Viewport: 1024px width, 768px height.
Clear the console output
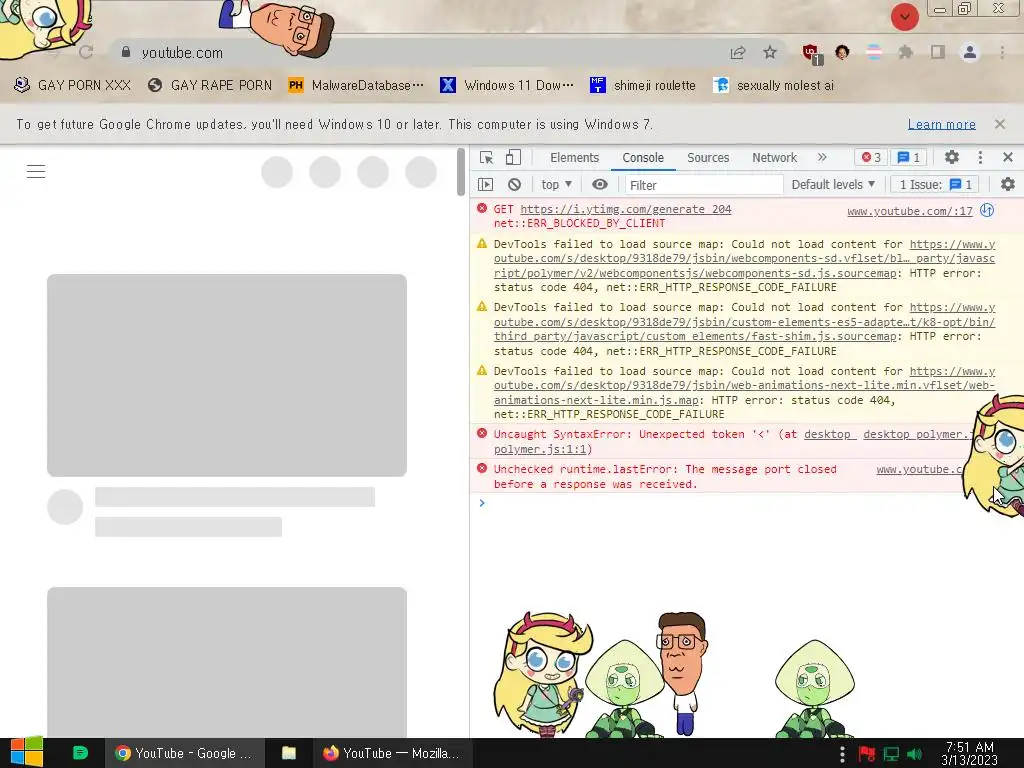pyautogui.click(x=515, y=185)
